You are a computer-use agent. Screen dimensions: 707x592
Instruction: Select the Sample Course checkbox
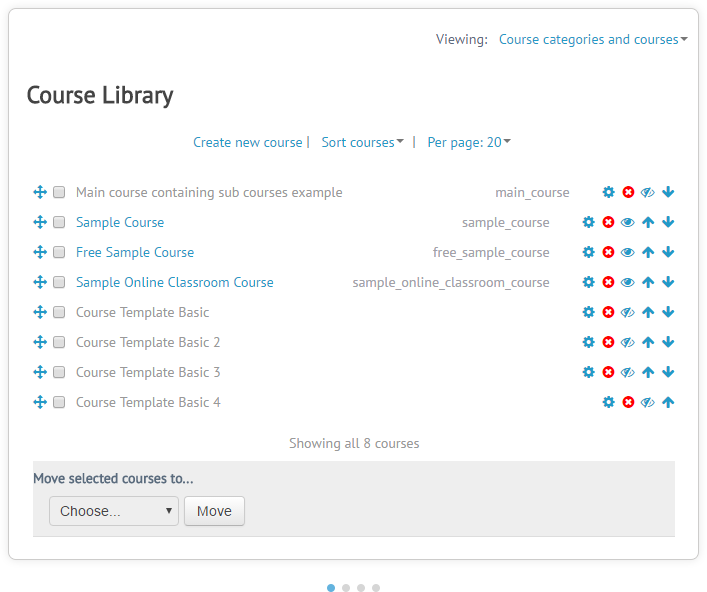point(59,222)
